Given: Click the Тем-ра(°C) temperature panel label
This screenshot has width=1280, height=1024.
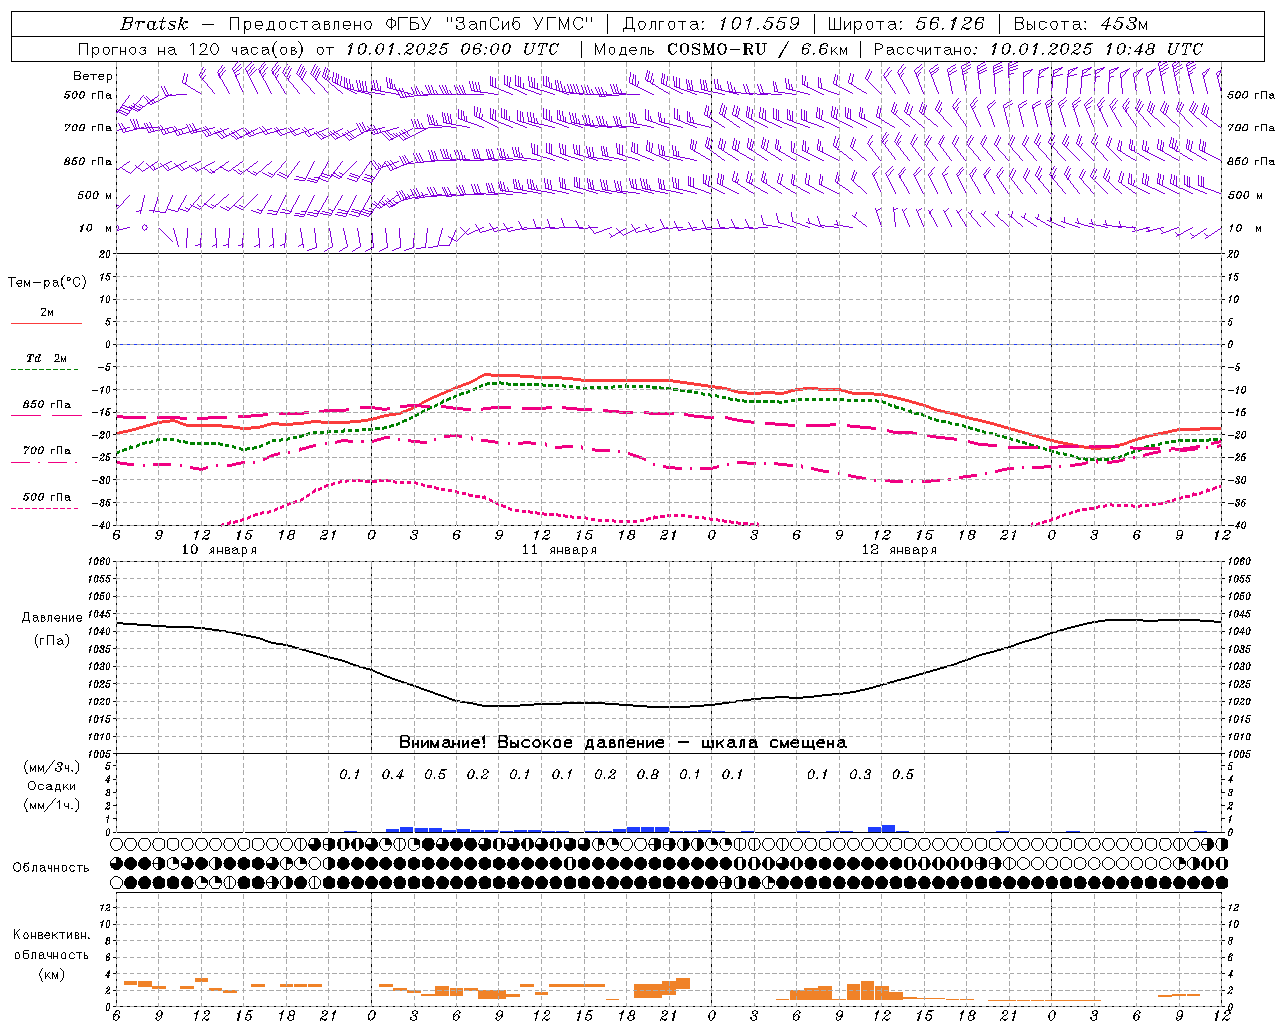Looking at the screenshot, I should (x=47, y=283).
